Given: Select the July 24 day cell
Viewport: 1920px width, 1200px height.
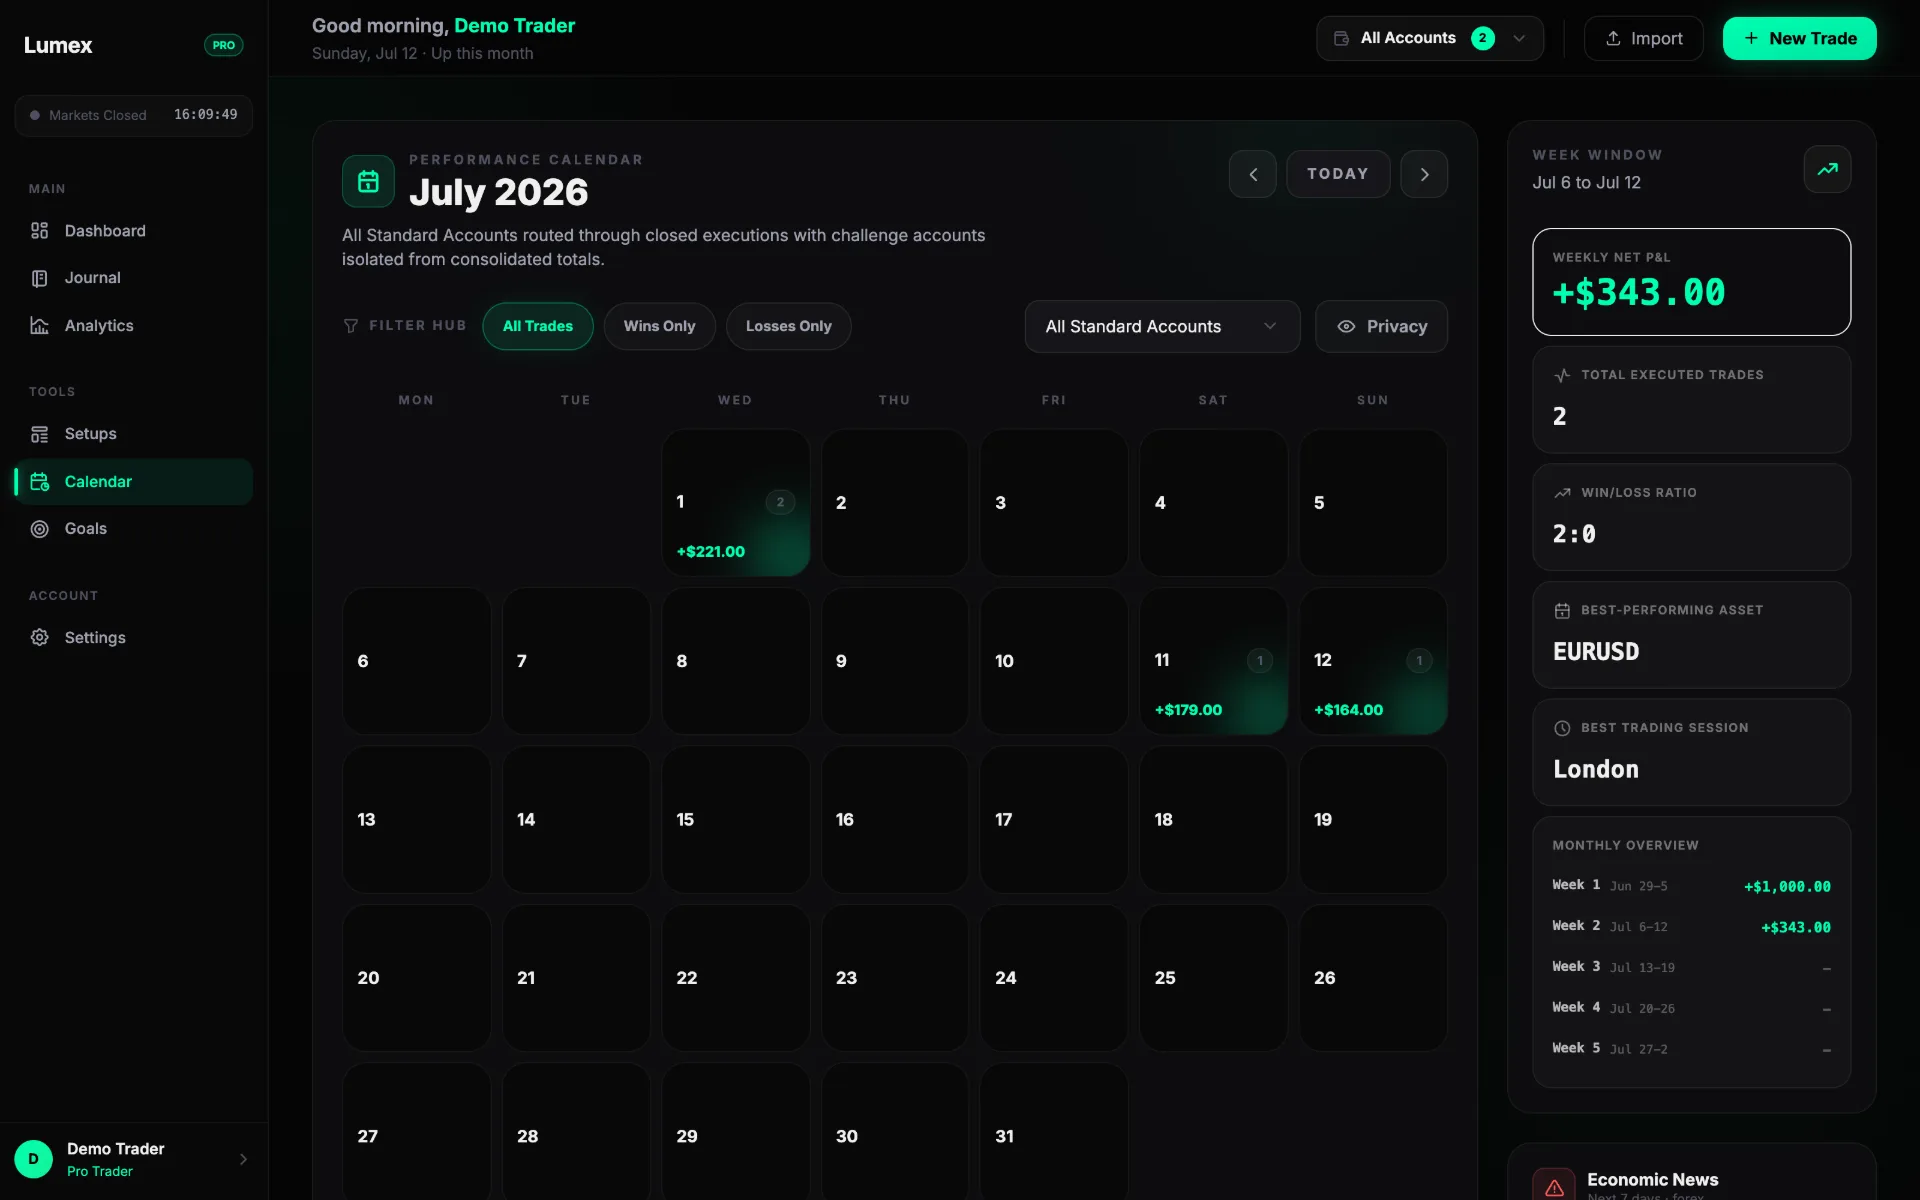Looking at the screenshot, I should 1054,978.
